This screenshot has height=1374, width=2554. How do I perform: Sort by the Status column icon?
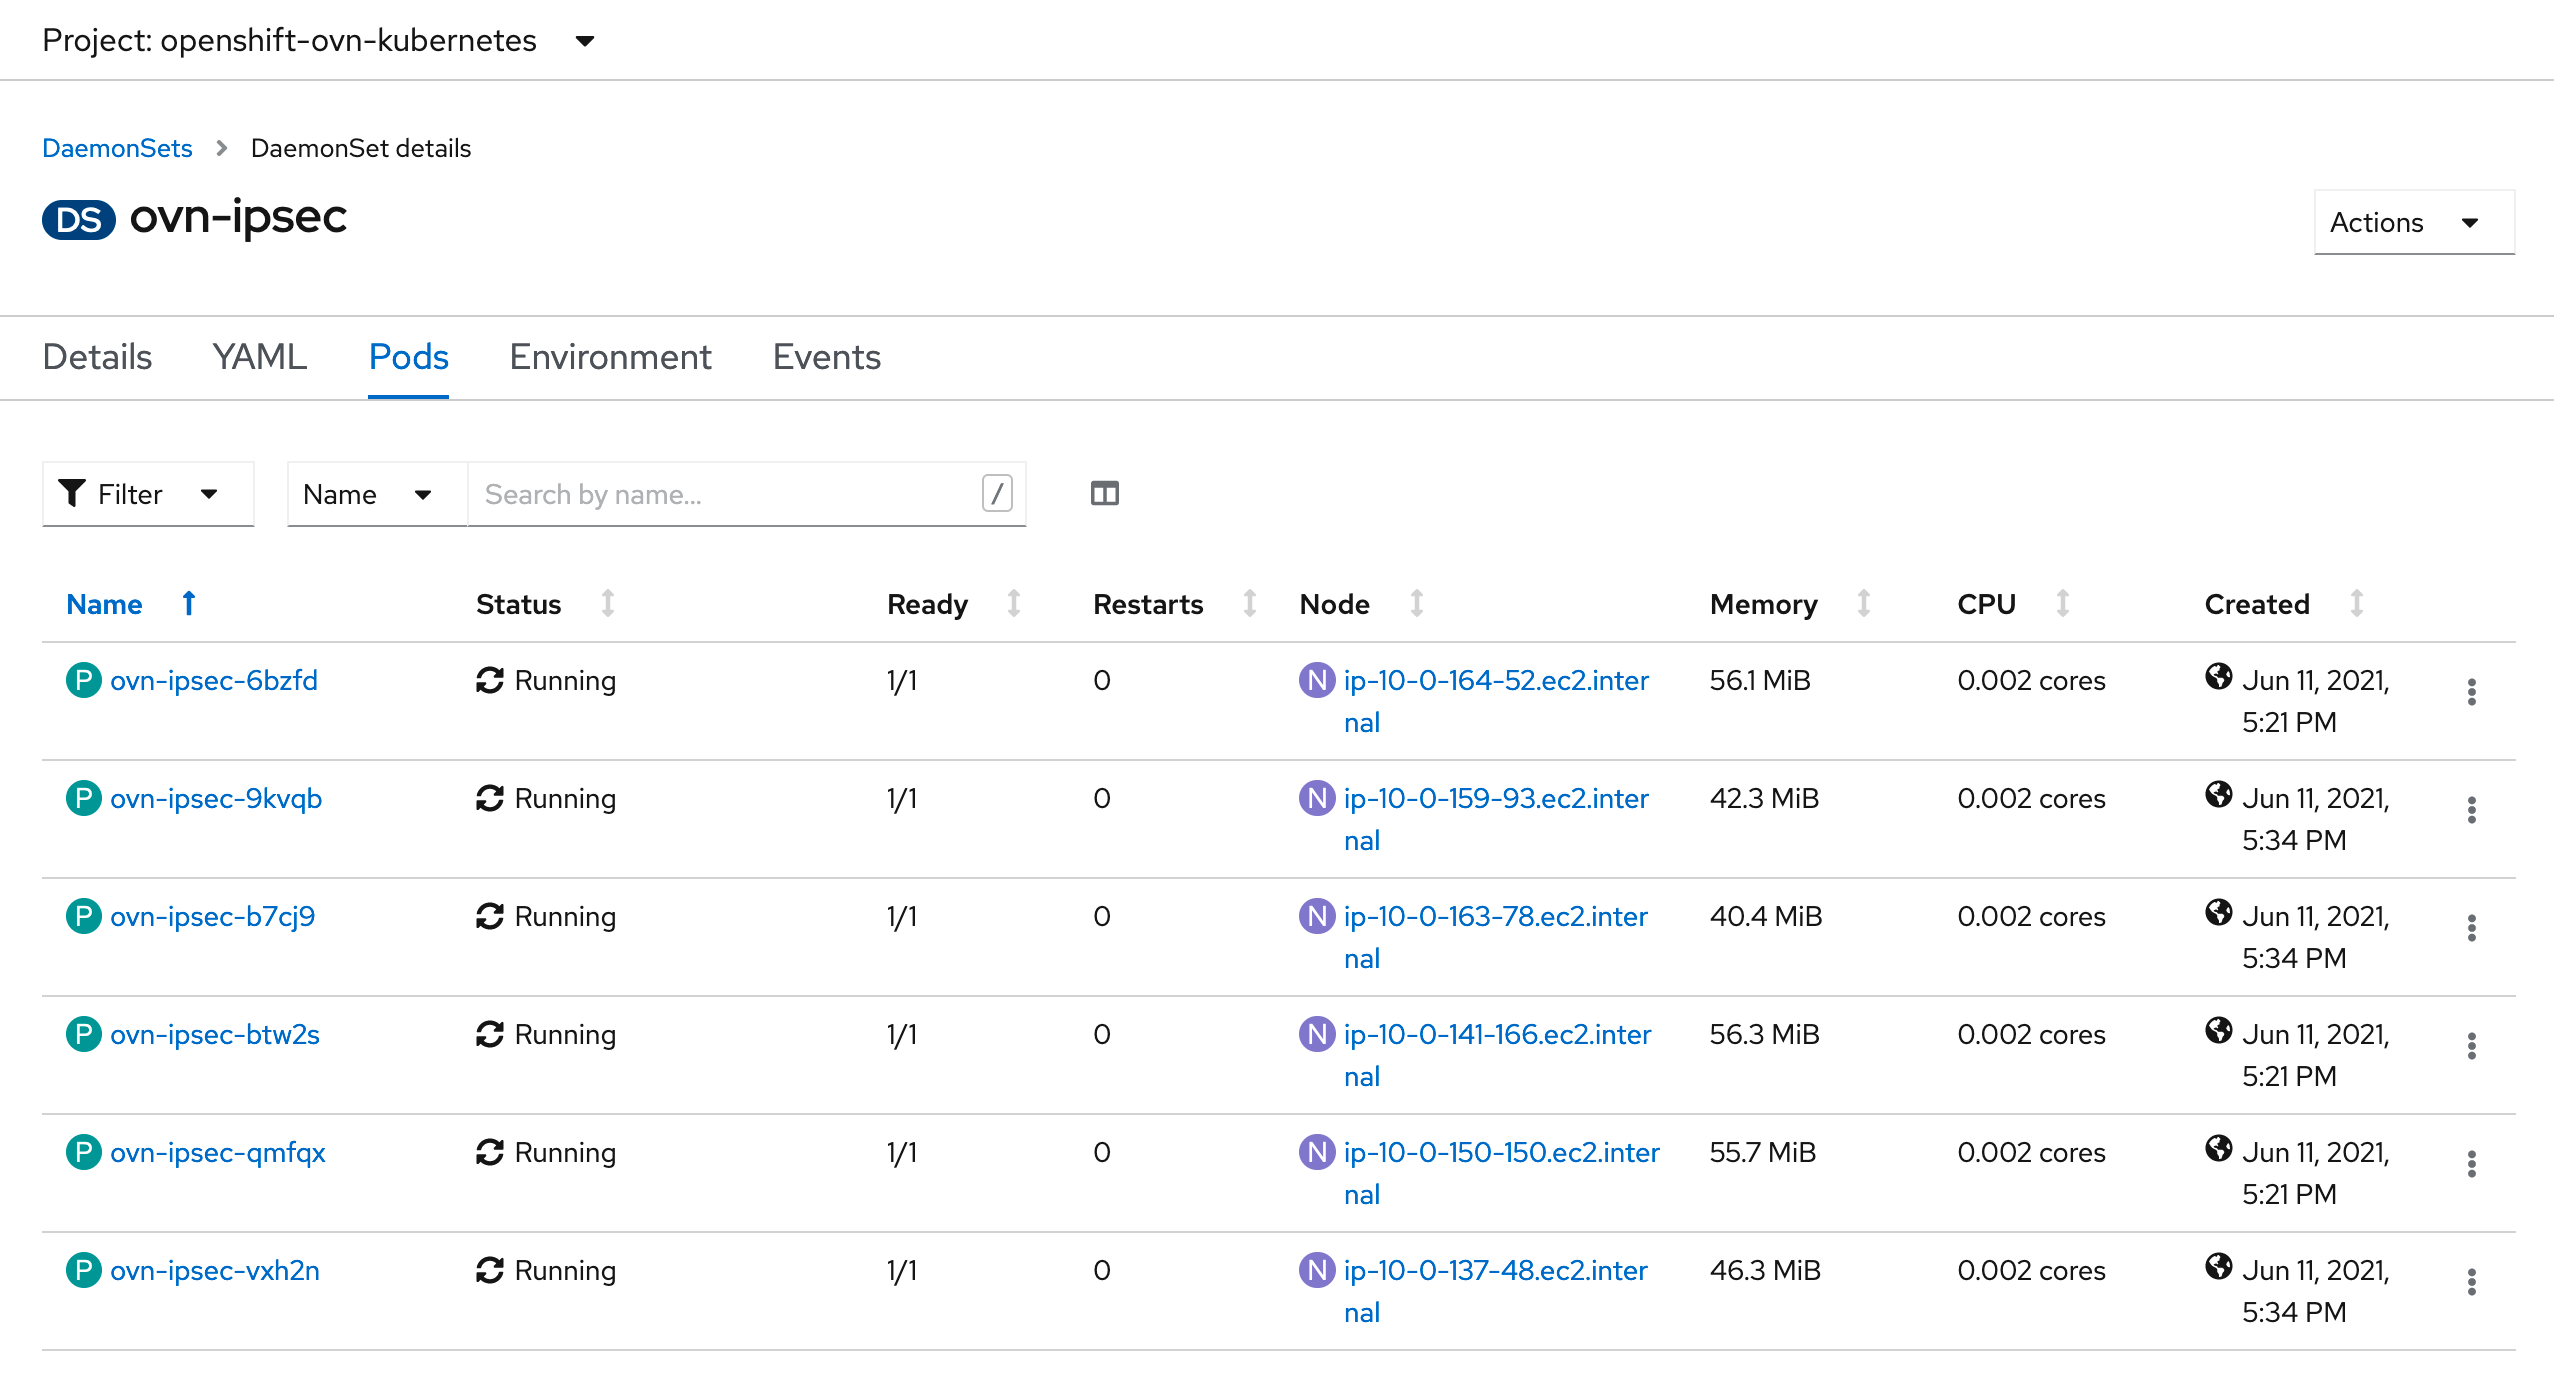click(x=607, y=604)
